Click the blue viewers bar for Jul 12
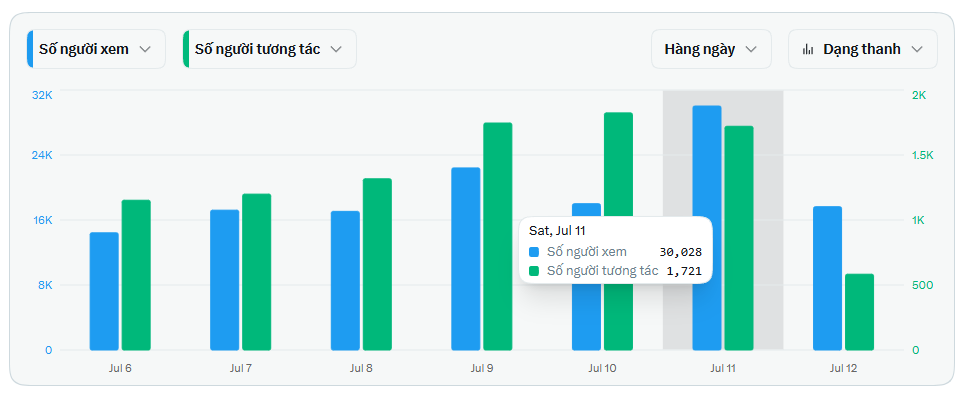 [827, 278]
